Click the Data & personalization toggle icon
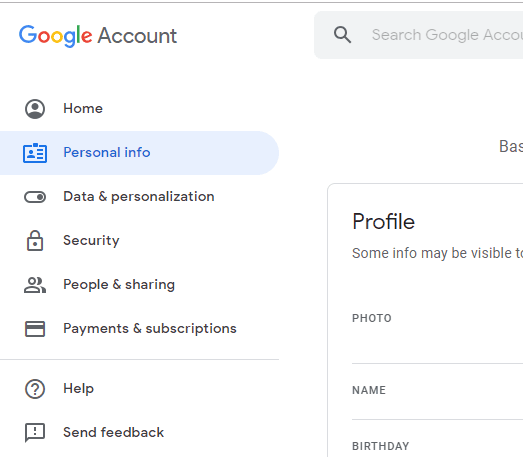The height and width of the screenshot is (457, 523). [x=35, y=197]
